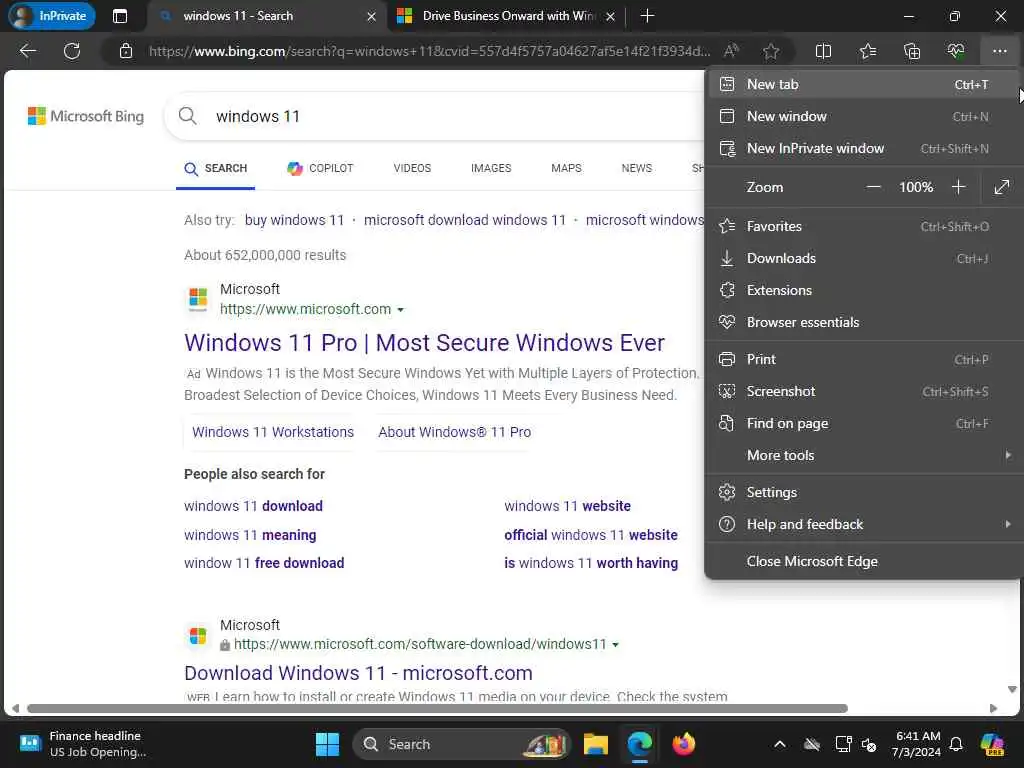This screenshot has height=768, width=1024.
Task: Open a new tab with plus button
Action: 647,16
